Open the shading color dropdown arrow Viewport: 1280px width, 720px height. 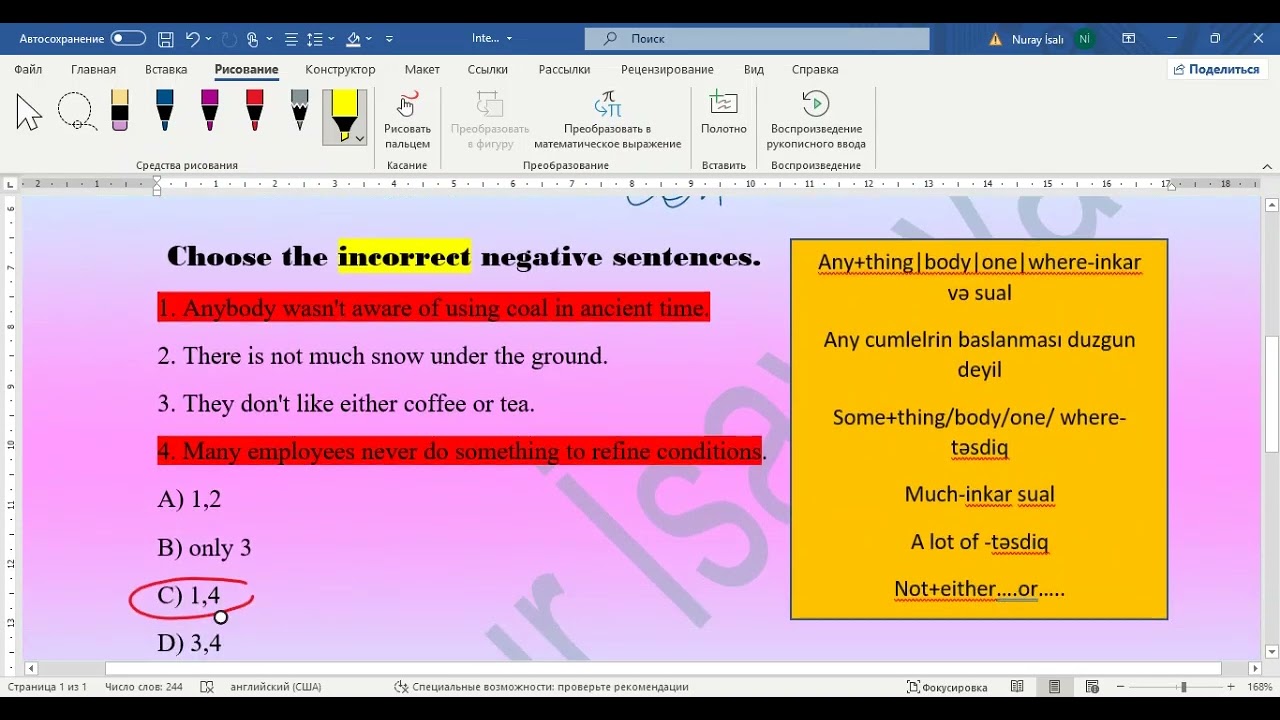tap(369, 39)
